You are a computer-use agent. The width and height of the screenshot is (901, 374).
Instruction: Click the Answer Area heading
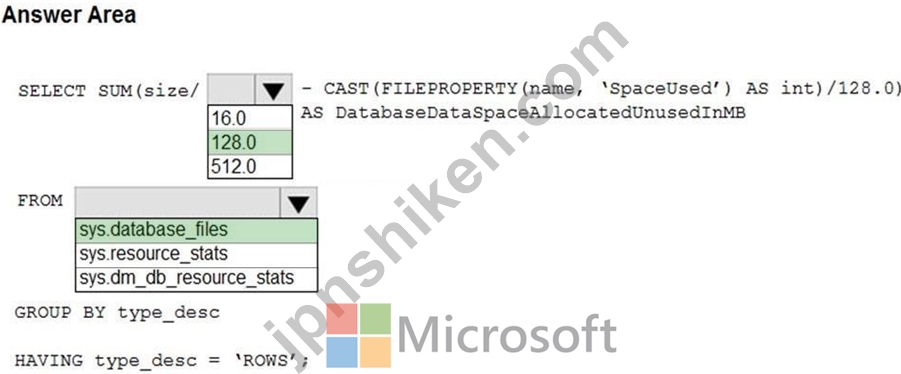click(x=68, y=15)
